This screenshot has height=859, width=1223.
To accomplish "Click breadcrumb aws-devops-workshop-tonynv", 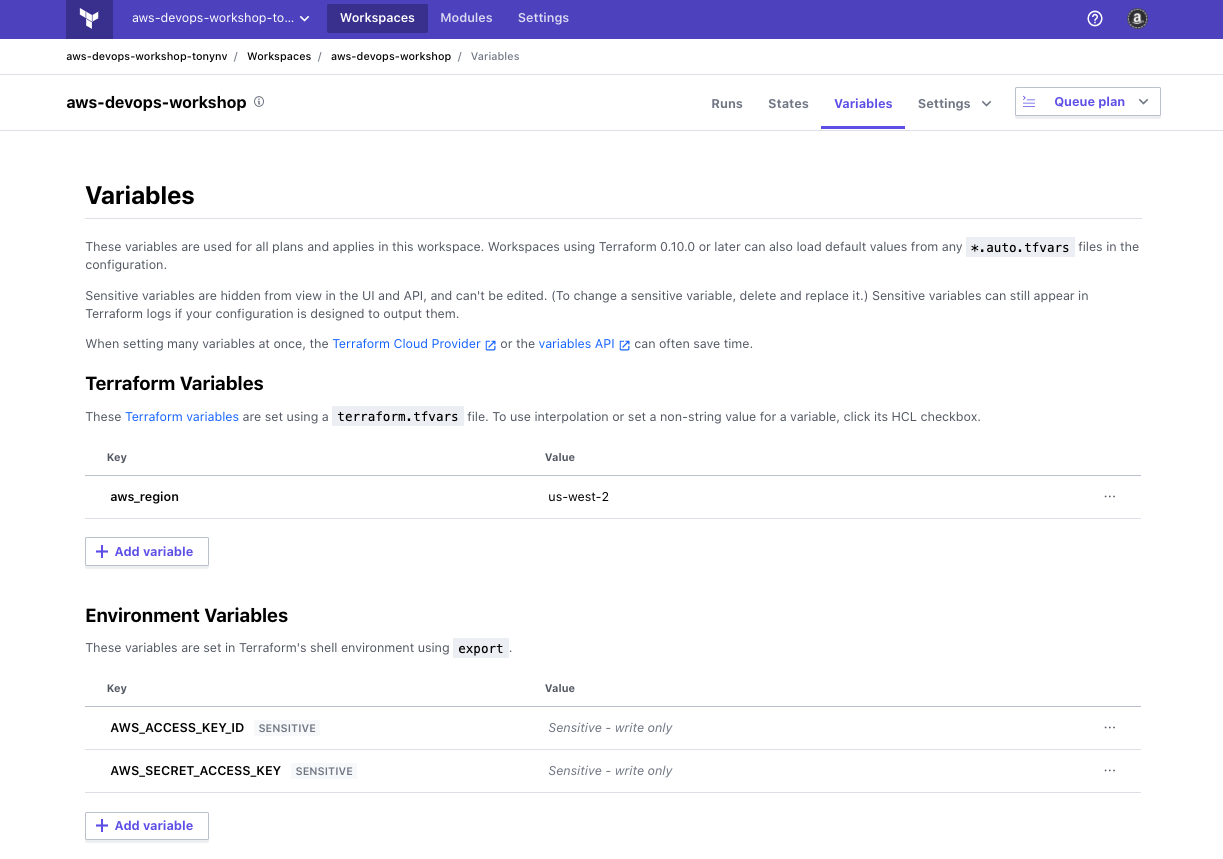I will tap(147, 56).
